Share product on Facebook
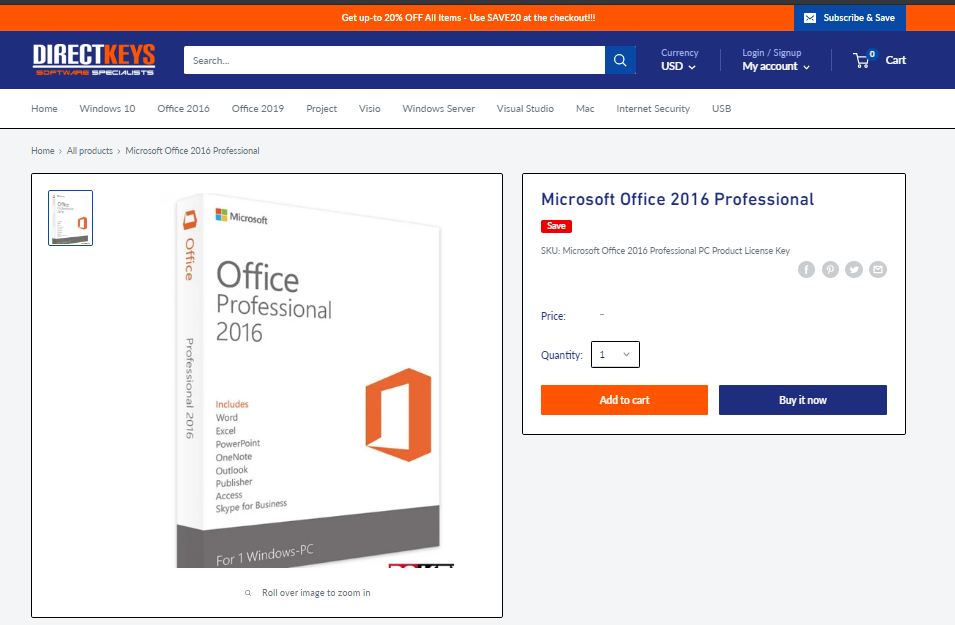This screenshot has height=625, width=955. click(x=806, y=269)
